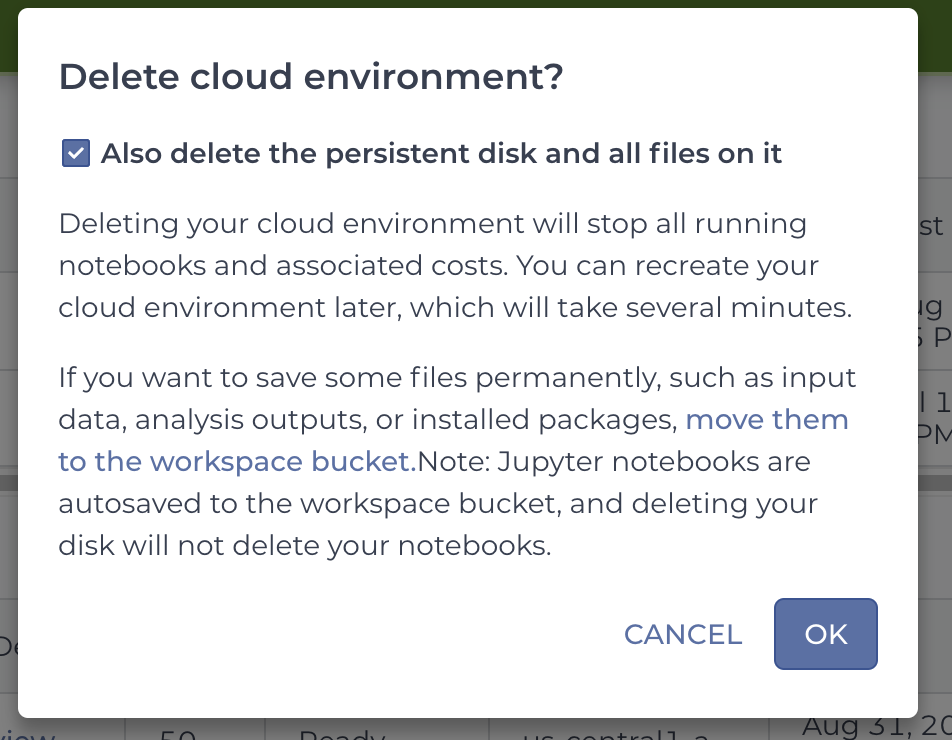Click the 'Also delete the persistent disk' label
The width and height of the screenshot is (952, 740).
pyautogui.click(x=441, y=154)
